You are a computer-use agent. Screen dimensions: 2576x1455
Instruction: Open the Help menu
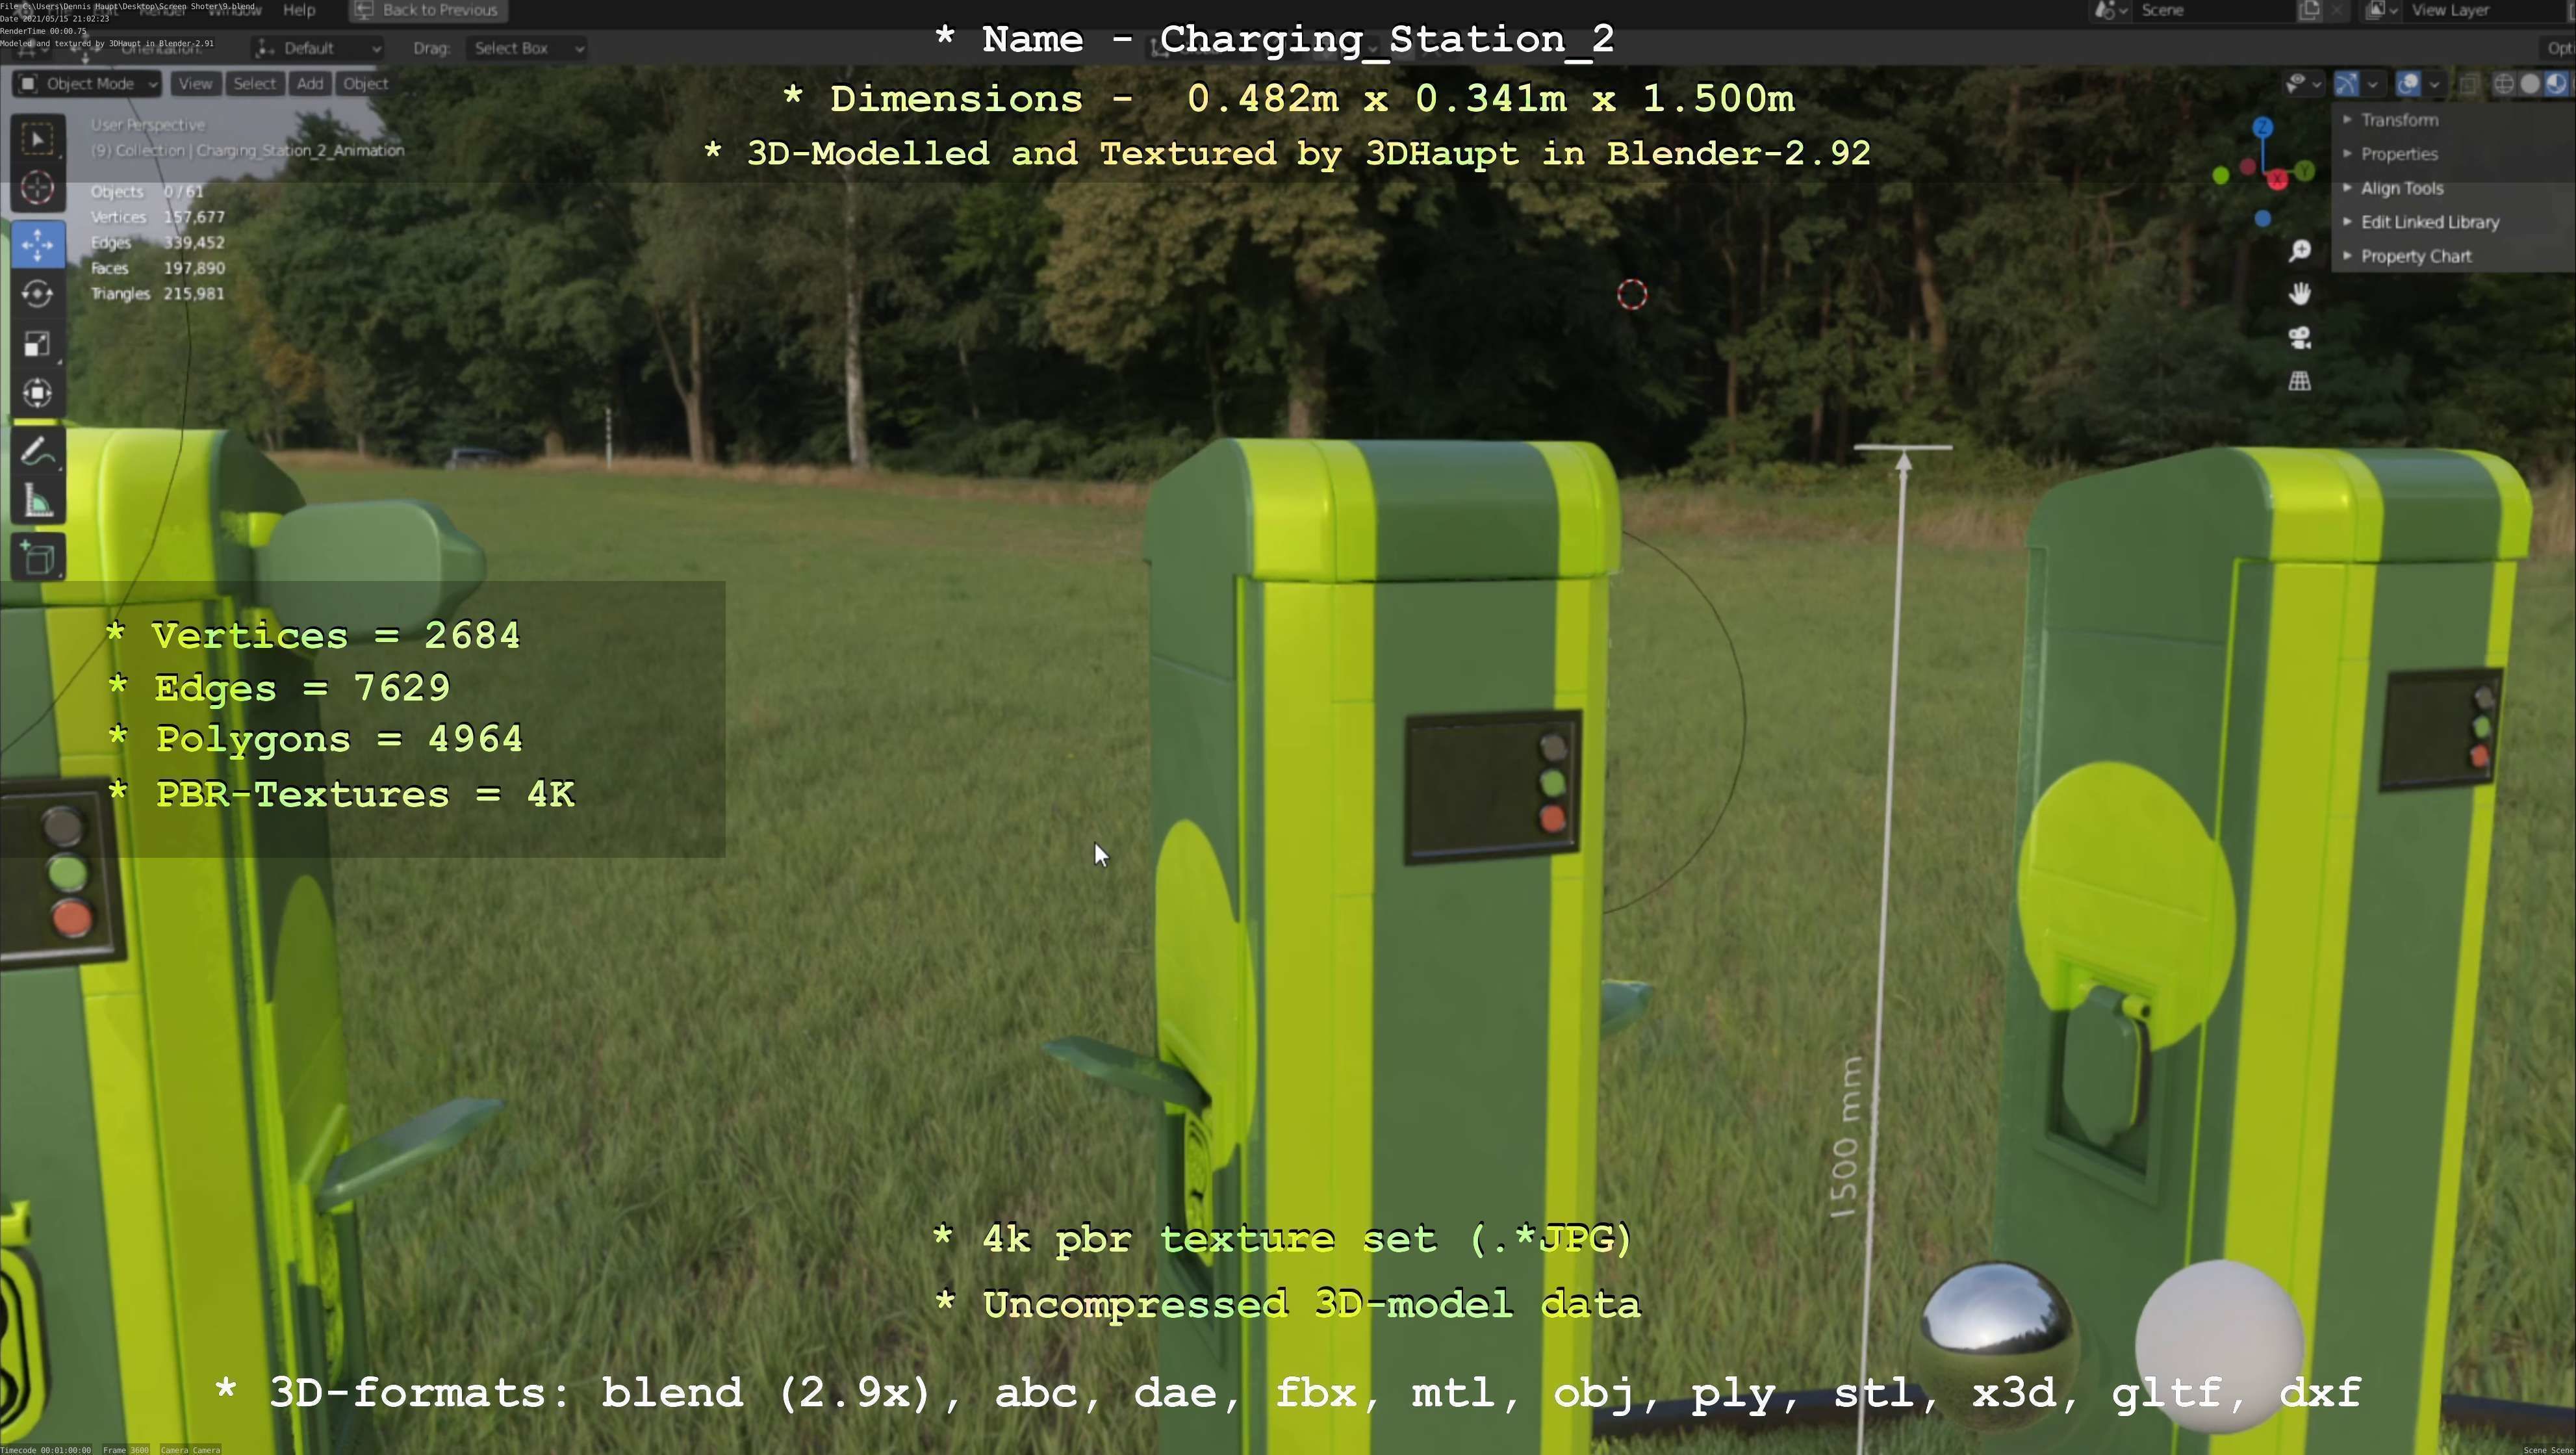click(298, 10)
